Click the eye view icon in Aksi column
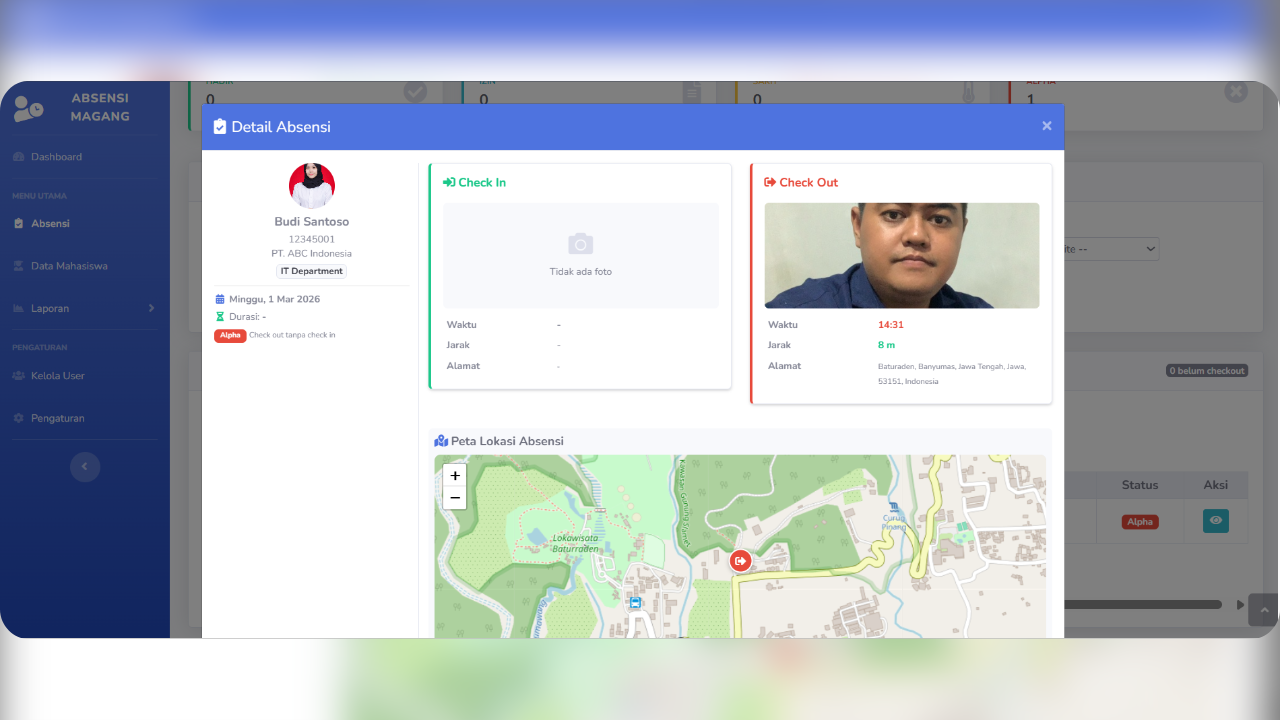Viewport: 1280px width, 720px height. click(1215, 521)
